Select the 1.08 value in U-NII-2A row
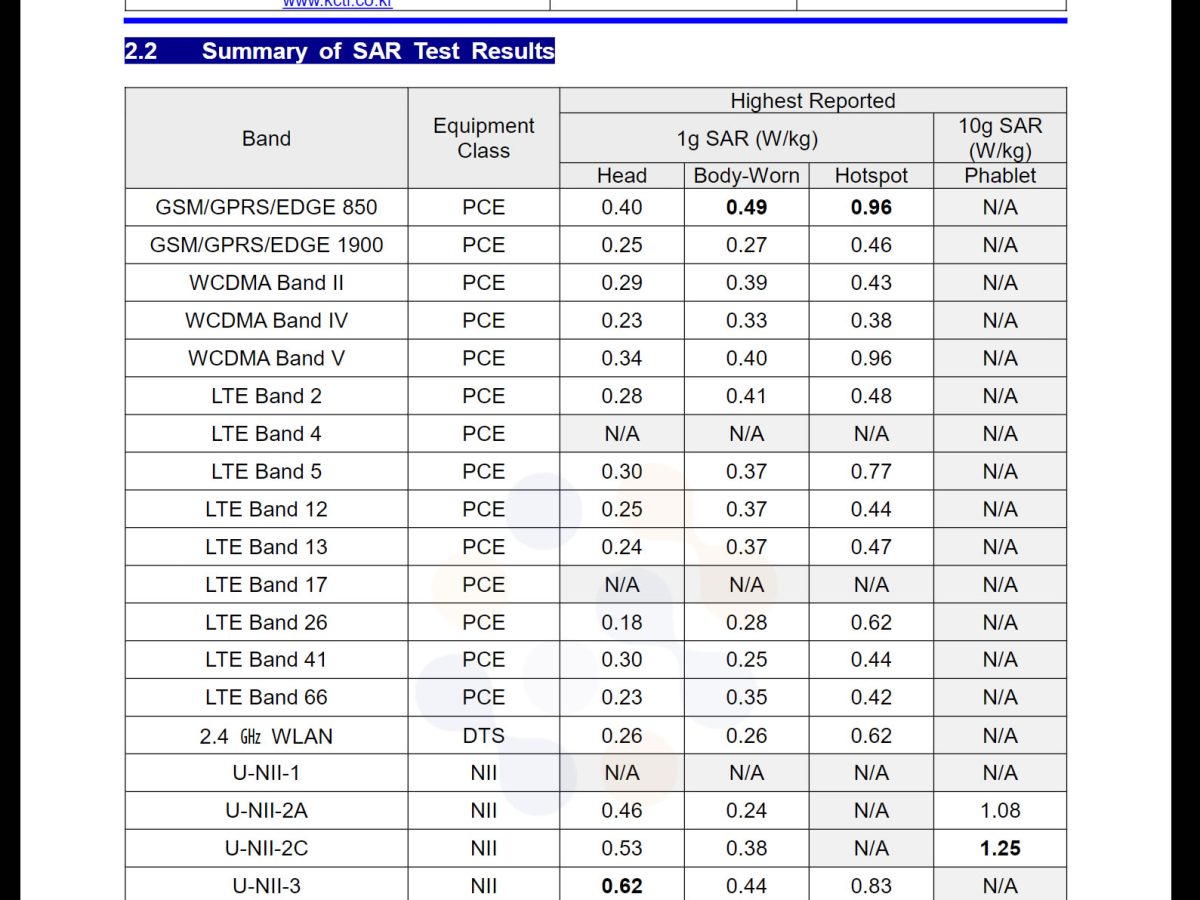 click(x=1000, y=811)
